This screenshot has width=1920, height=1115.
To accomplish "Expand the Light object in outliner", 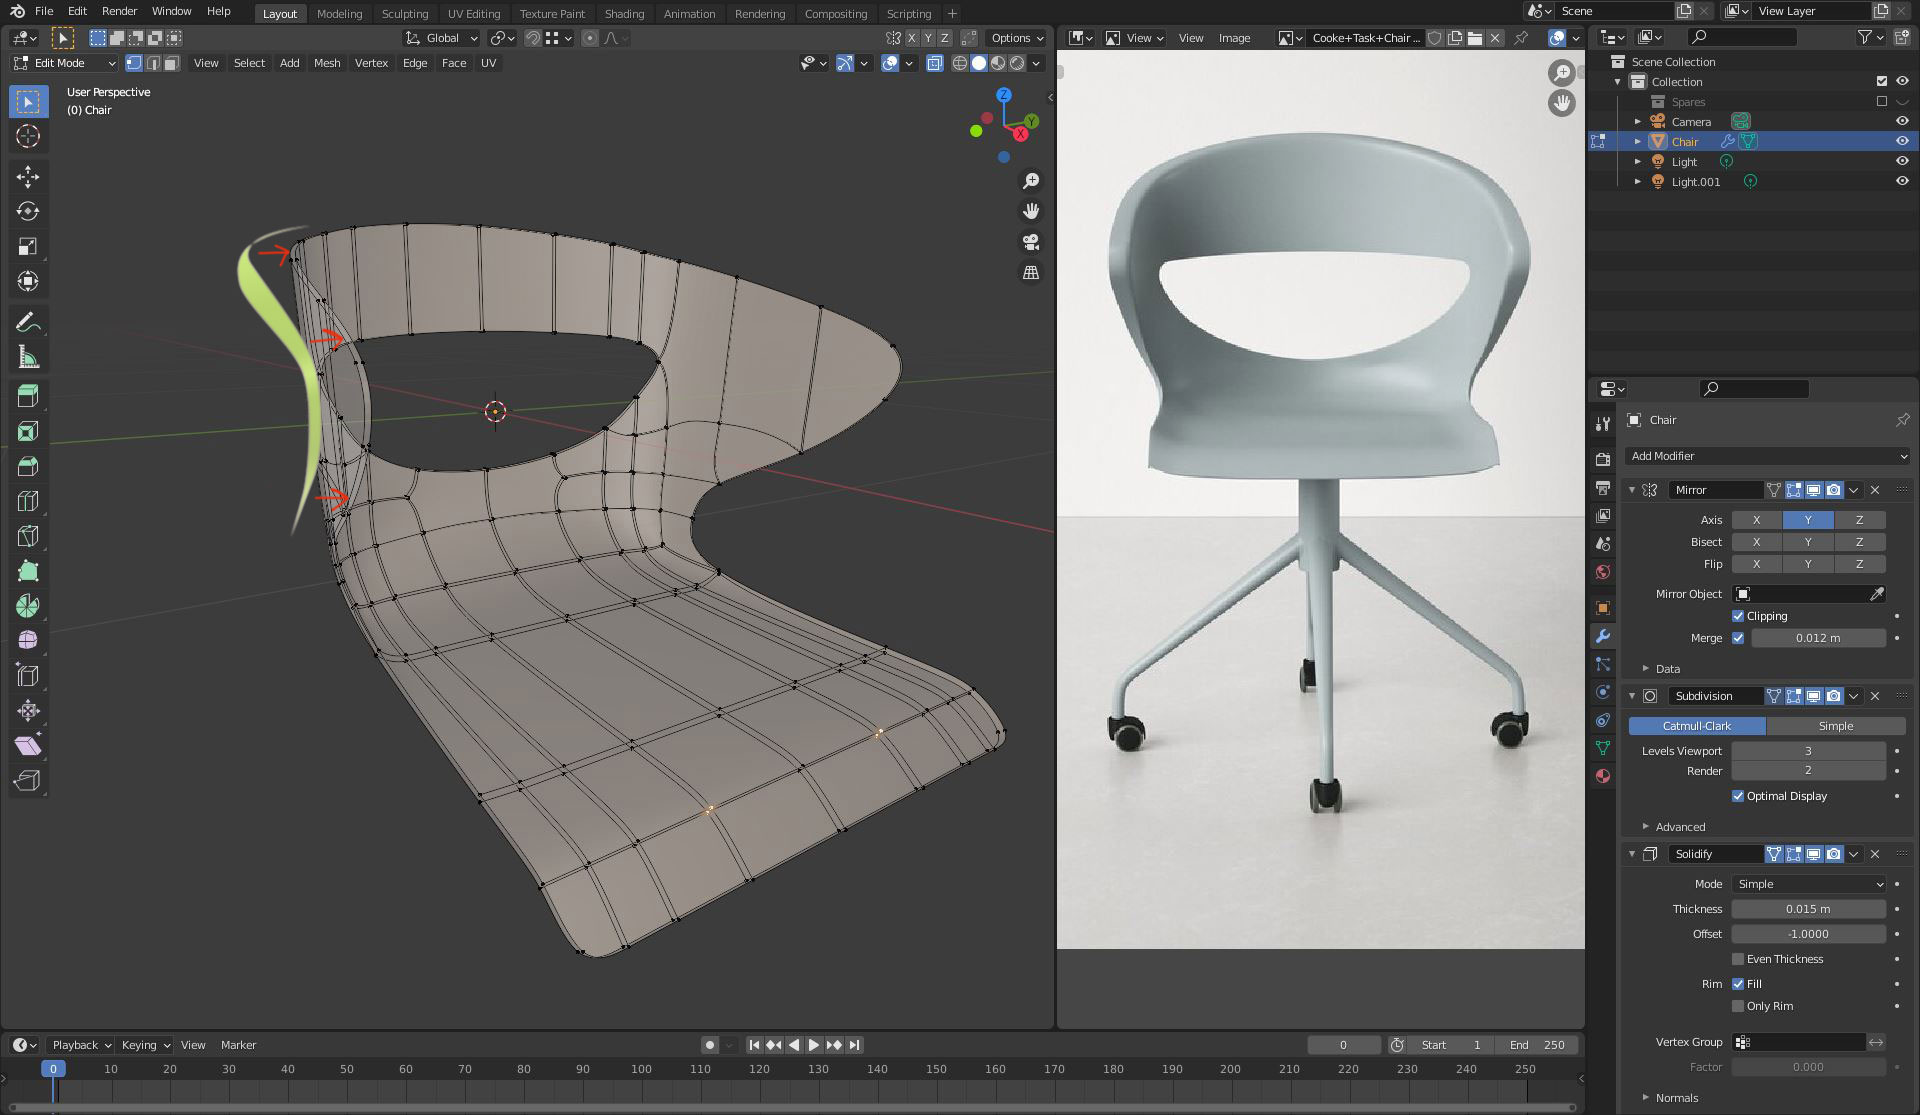I will pos(1638,162).
